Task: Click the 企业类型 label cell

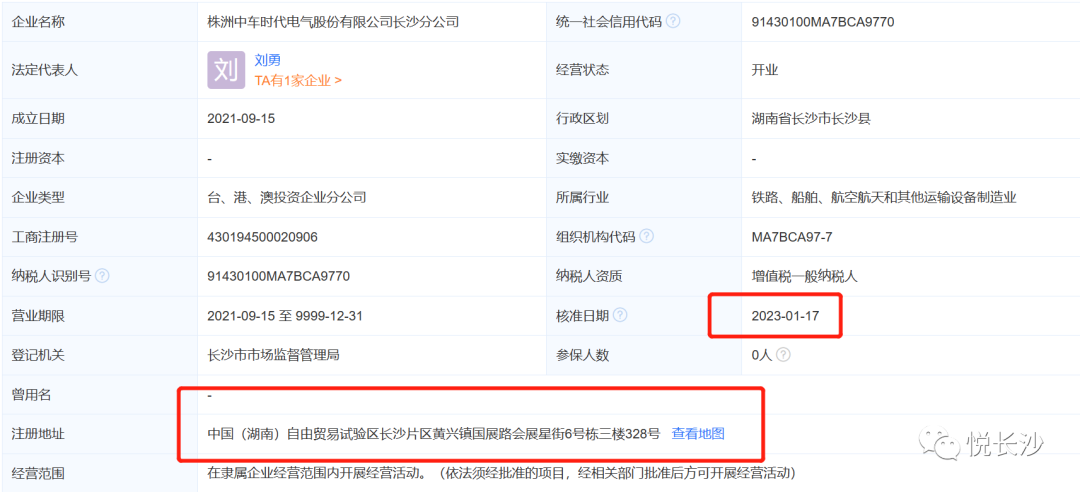Action: point(99,198)
